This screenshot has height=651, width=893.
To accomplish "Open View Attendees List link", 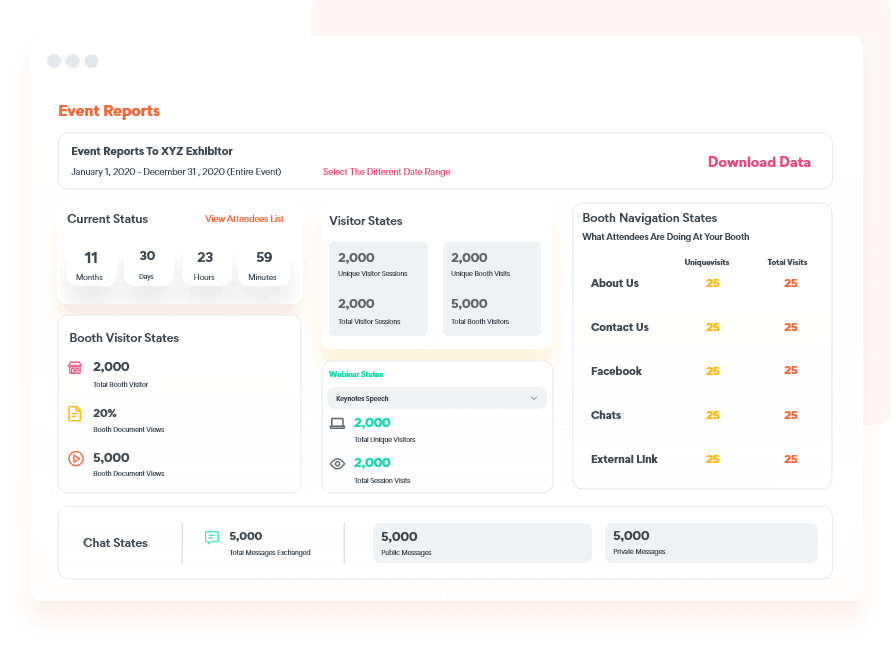I will (x=244, y=219).
